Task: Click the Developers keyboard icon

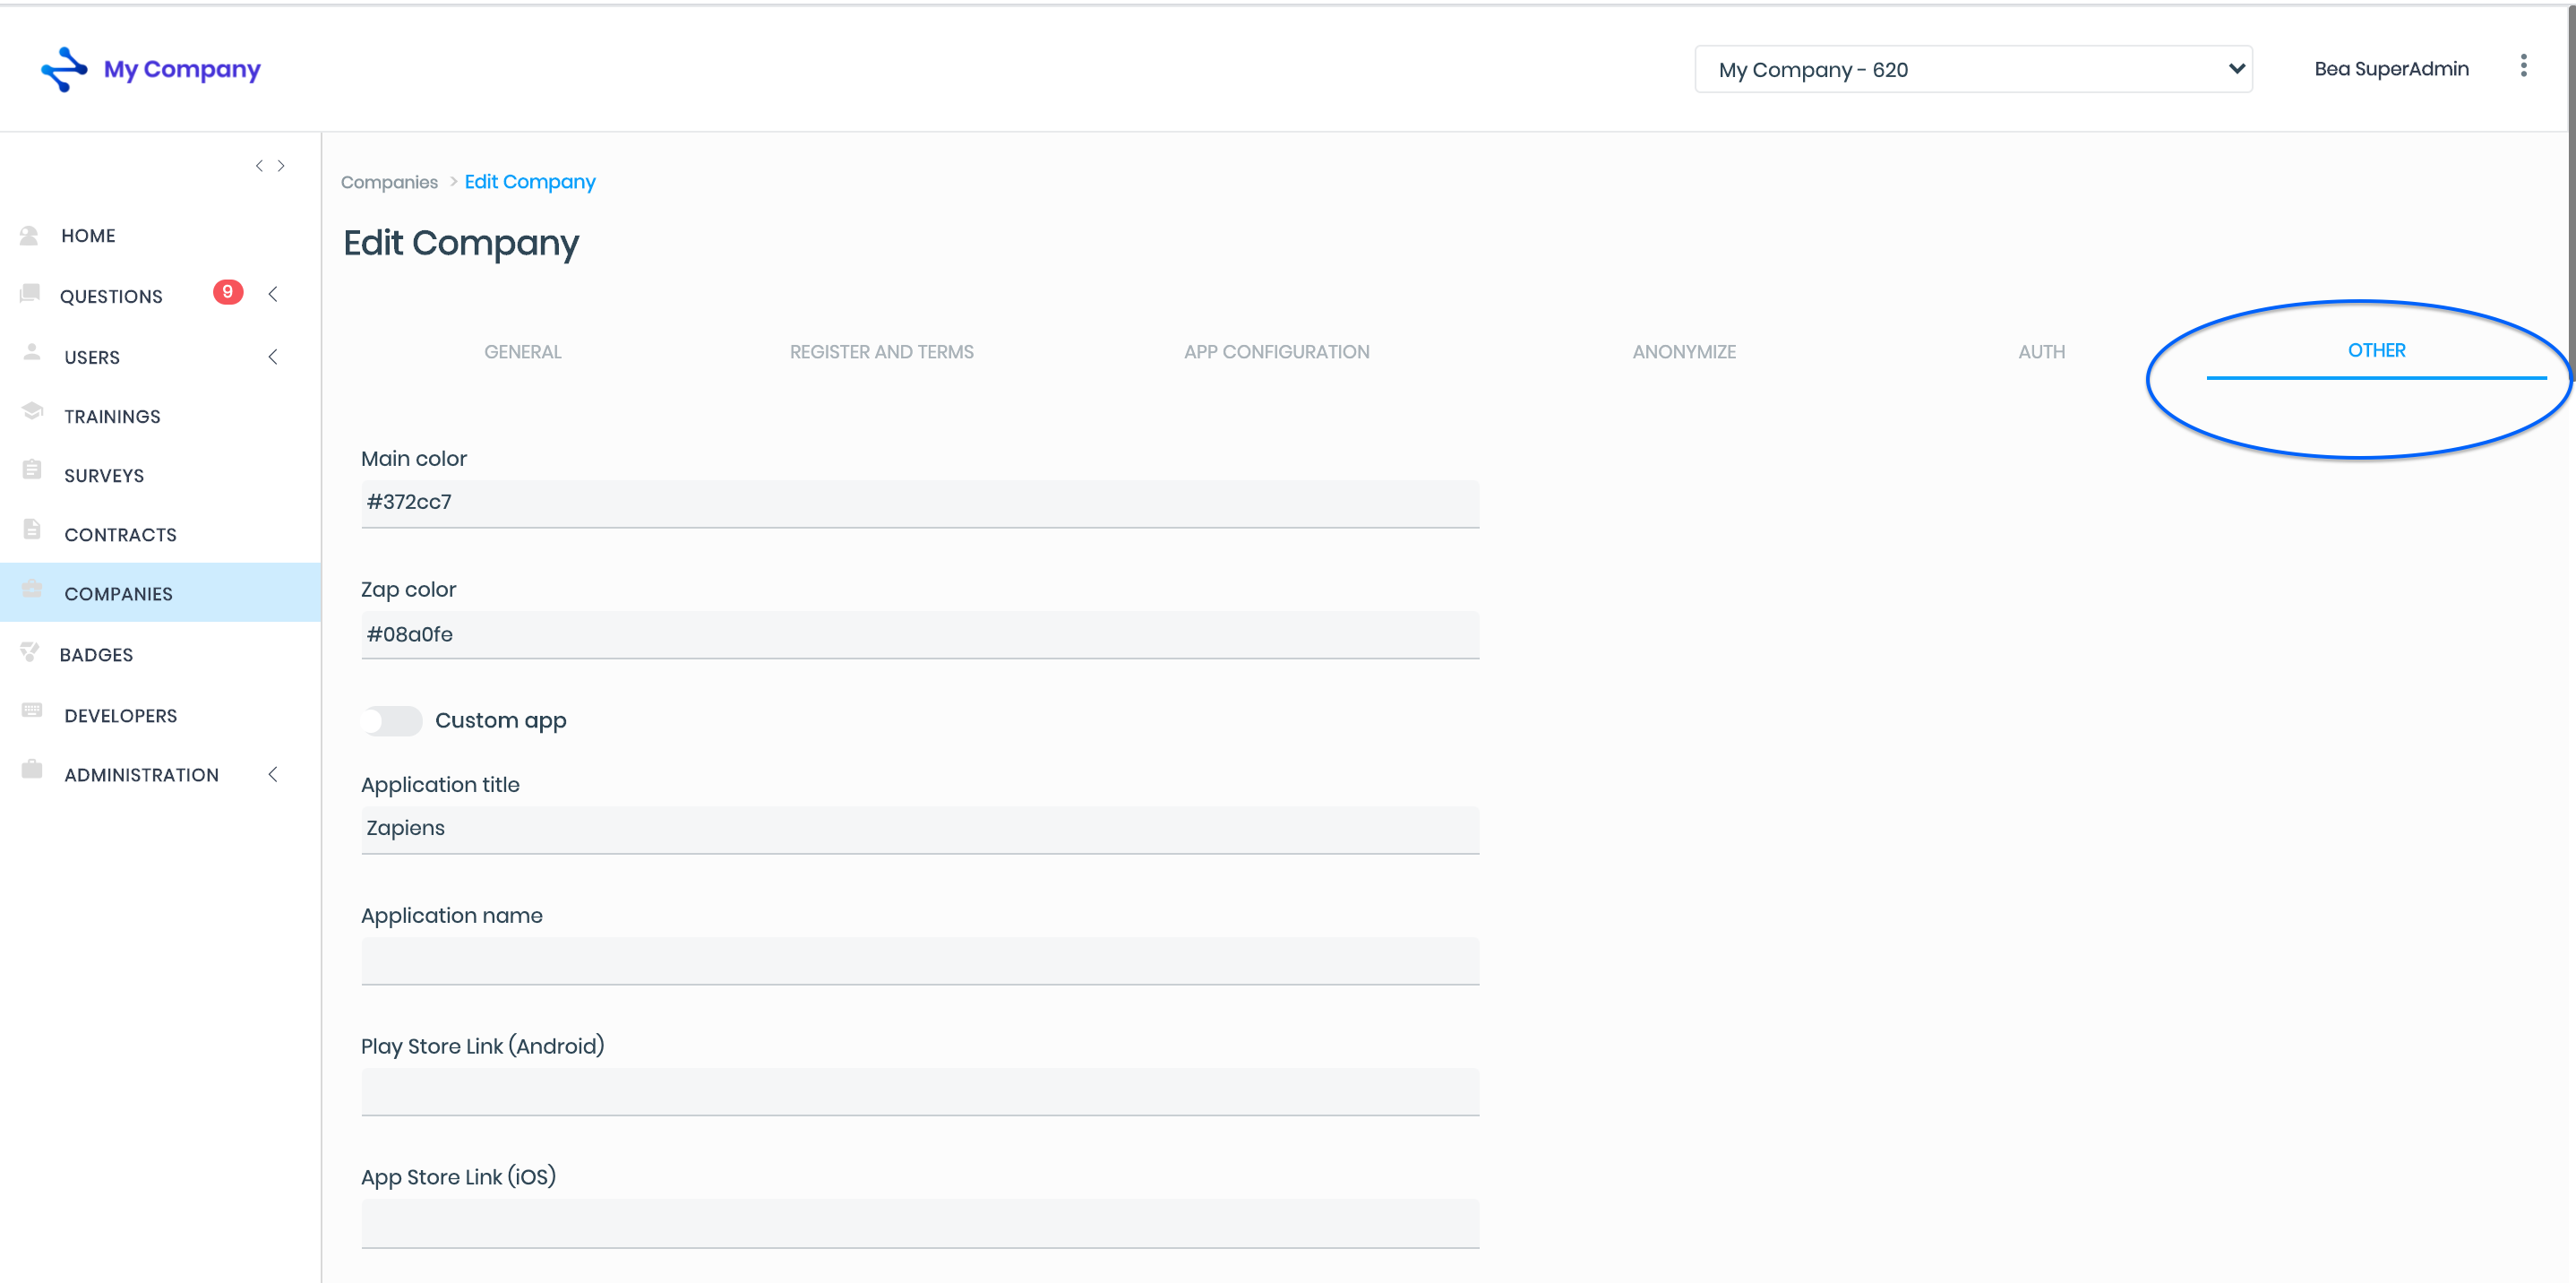Action: click(32, 711)
